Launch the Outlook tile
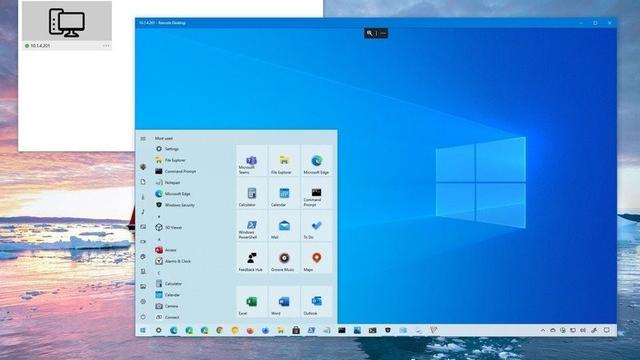 tap(316, 302)
